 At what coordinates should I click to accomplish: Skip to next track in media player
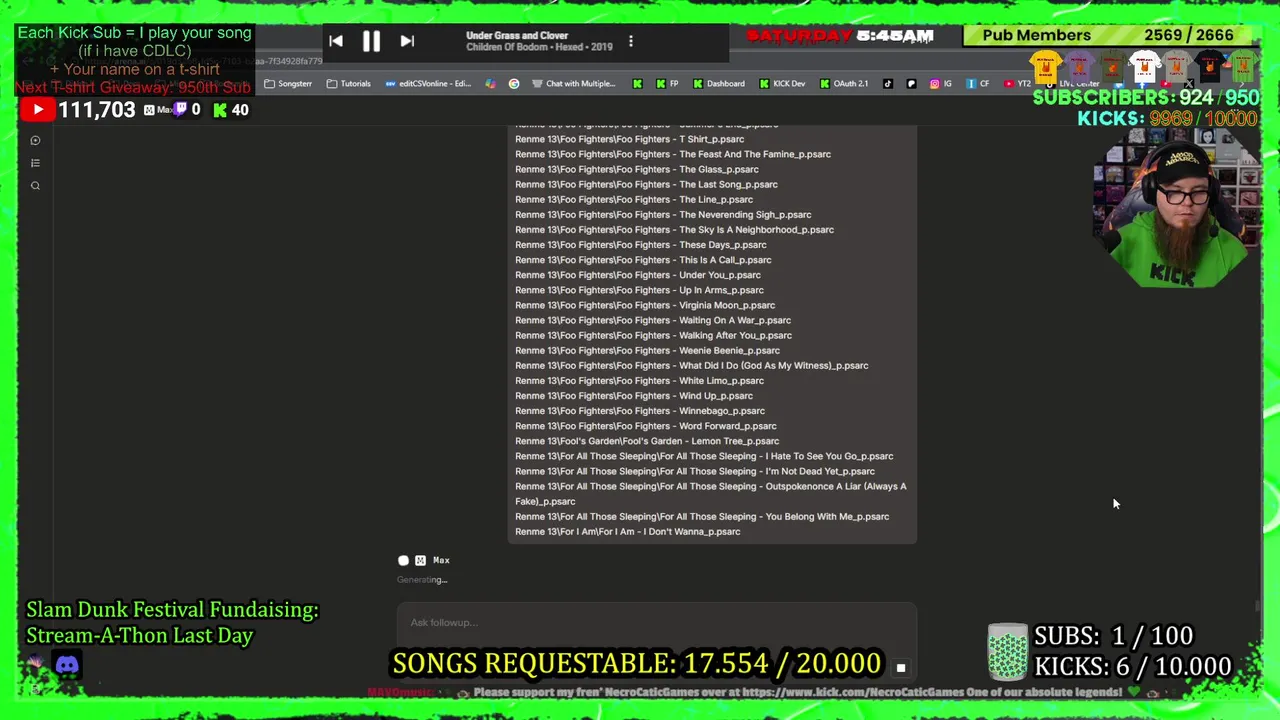point(407,41)
